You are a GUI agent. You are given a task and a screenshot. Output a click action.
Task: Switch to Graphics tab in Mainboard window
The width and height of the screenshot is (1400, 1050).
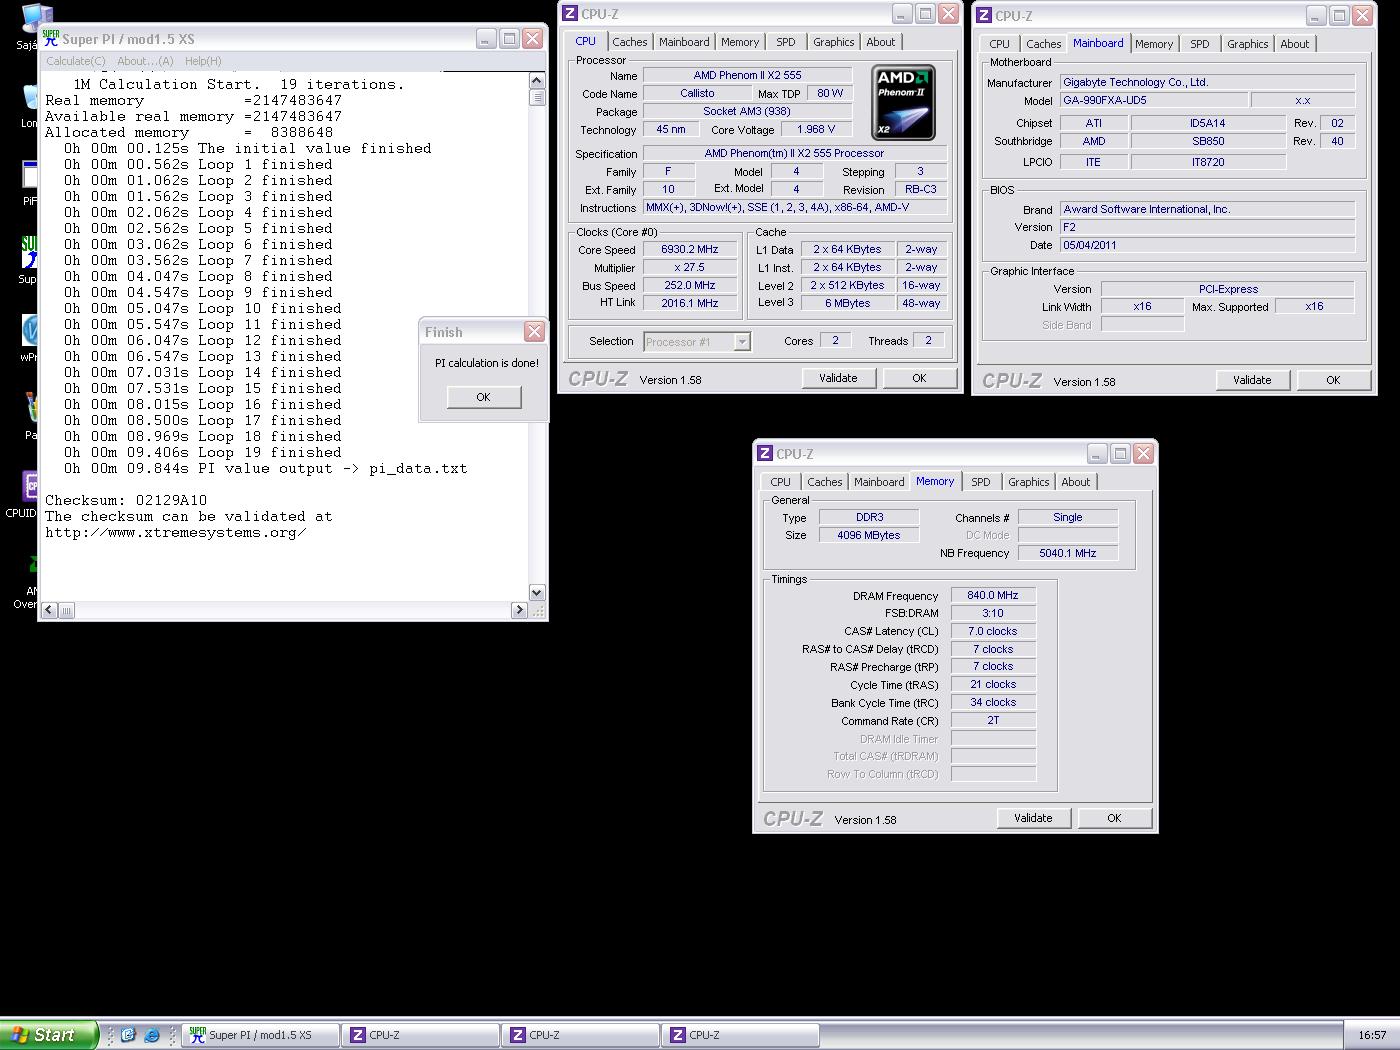[x=1248, y=44]
